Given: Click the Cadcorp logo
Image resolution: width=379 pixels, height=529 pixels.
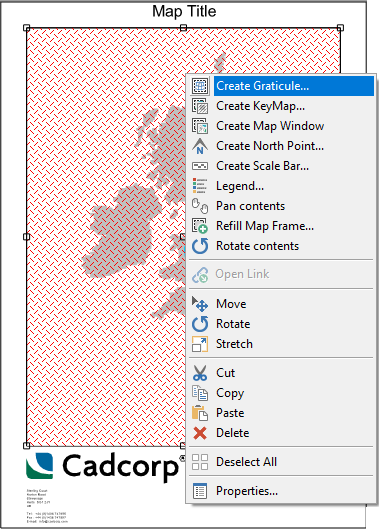Looking at the screenshot, I should click(105, 467).
